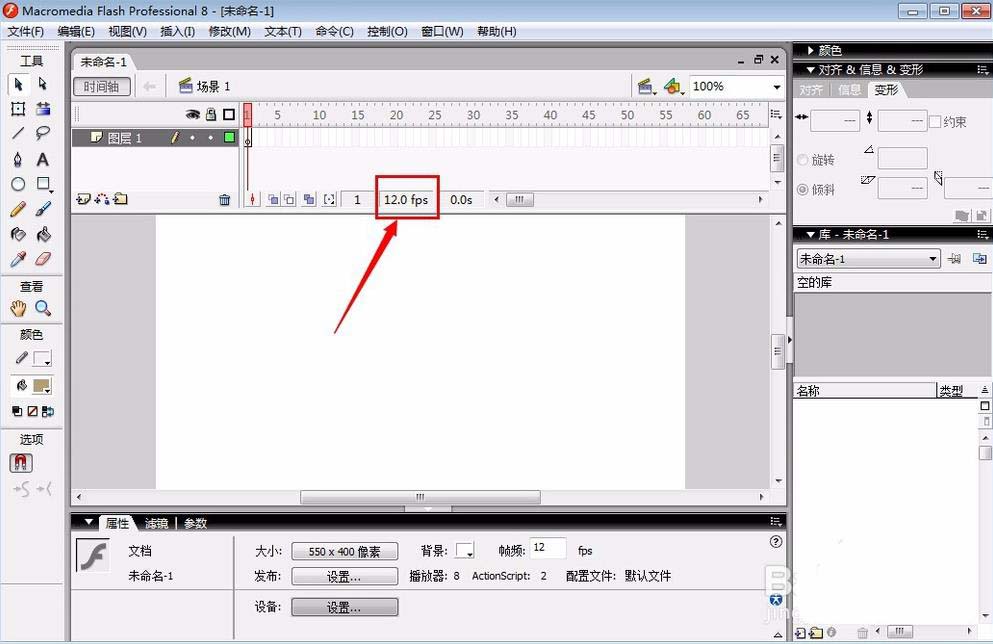Click the Add Motion Guide icon
Screen dimensions: 993x644
[x=101, y=199]
